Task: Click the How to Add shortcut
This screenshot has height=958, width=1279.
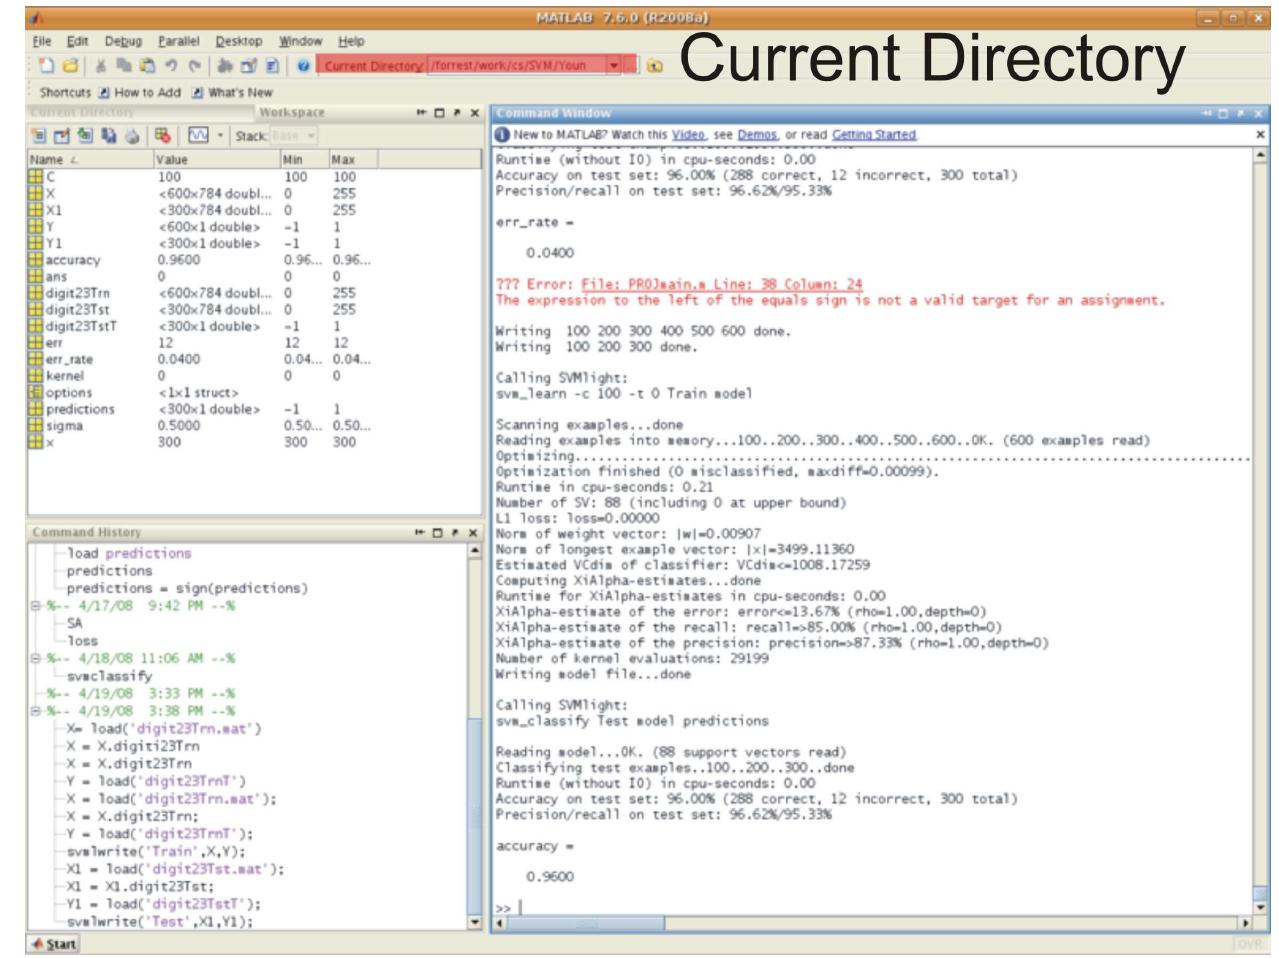Action: pyautogui.click(x=139, y=92)
